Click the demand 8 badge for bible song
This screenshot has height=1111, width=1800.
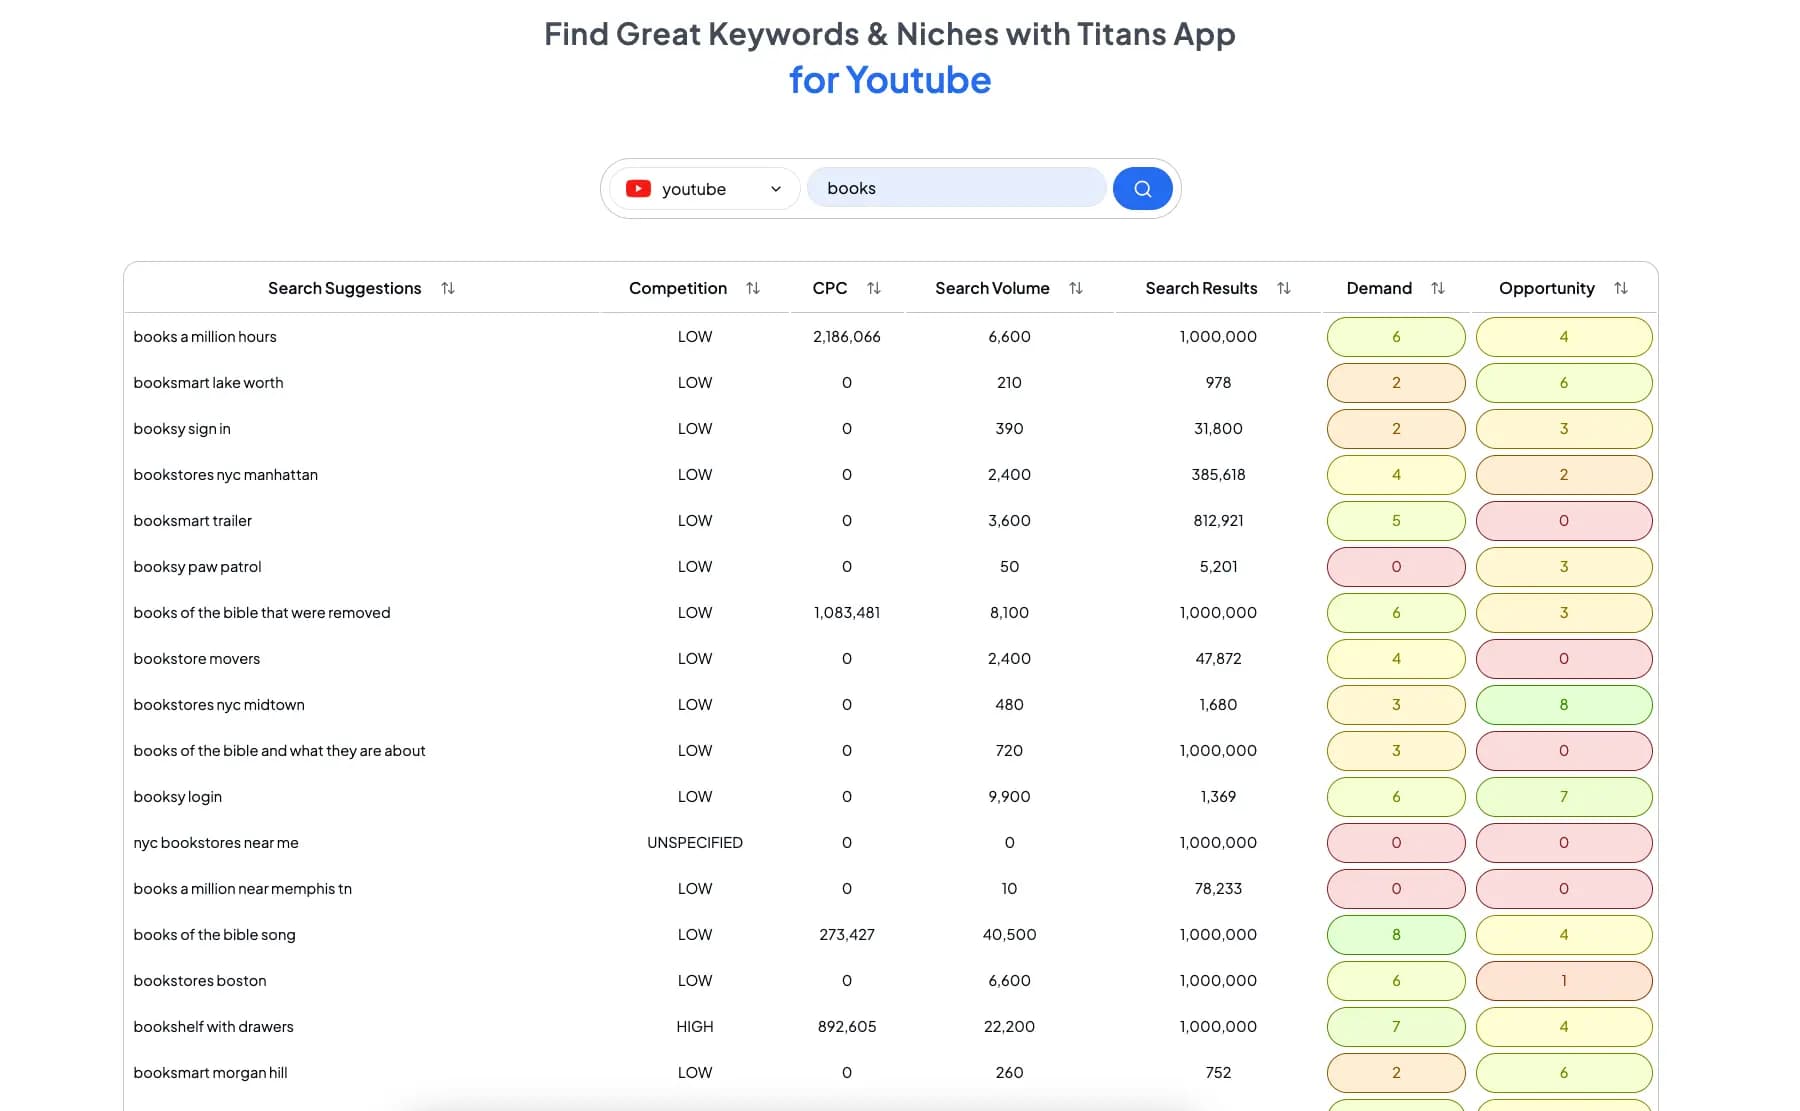tap(1396, 935)
